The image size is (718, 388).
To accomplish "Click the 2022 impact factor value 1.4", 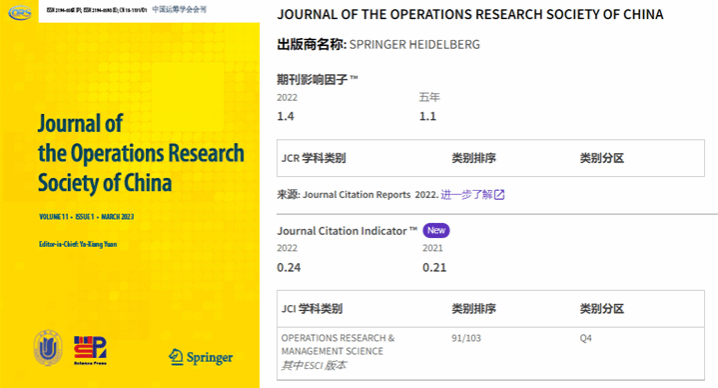I will point(285,116).
